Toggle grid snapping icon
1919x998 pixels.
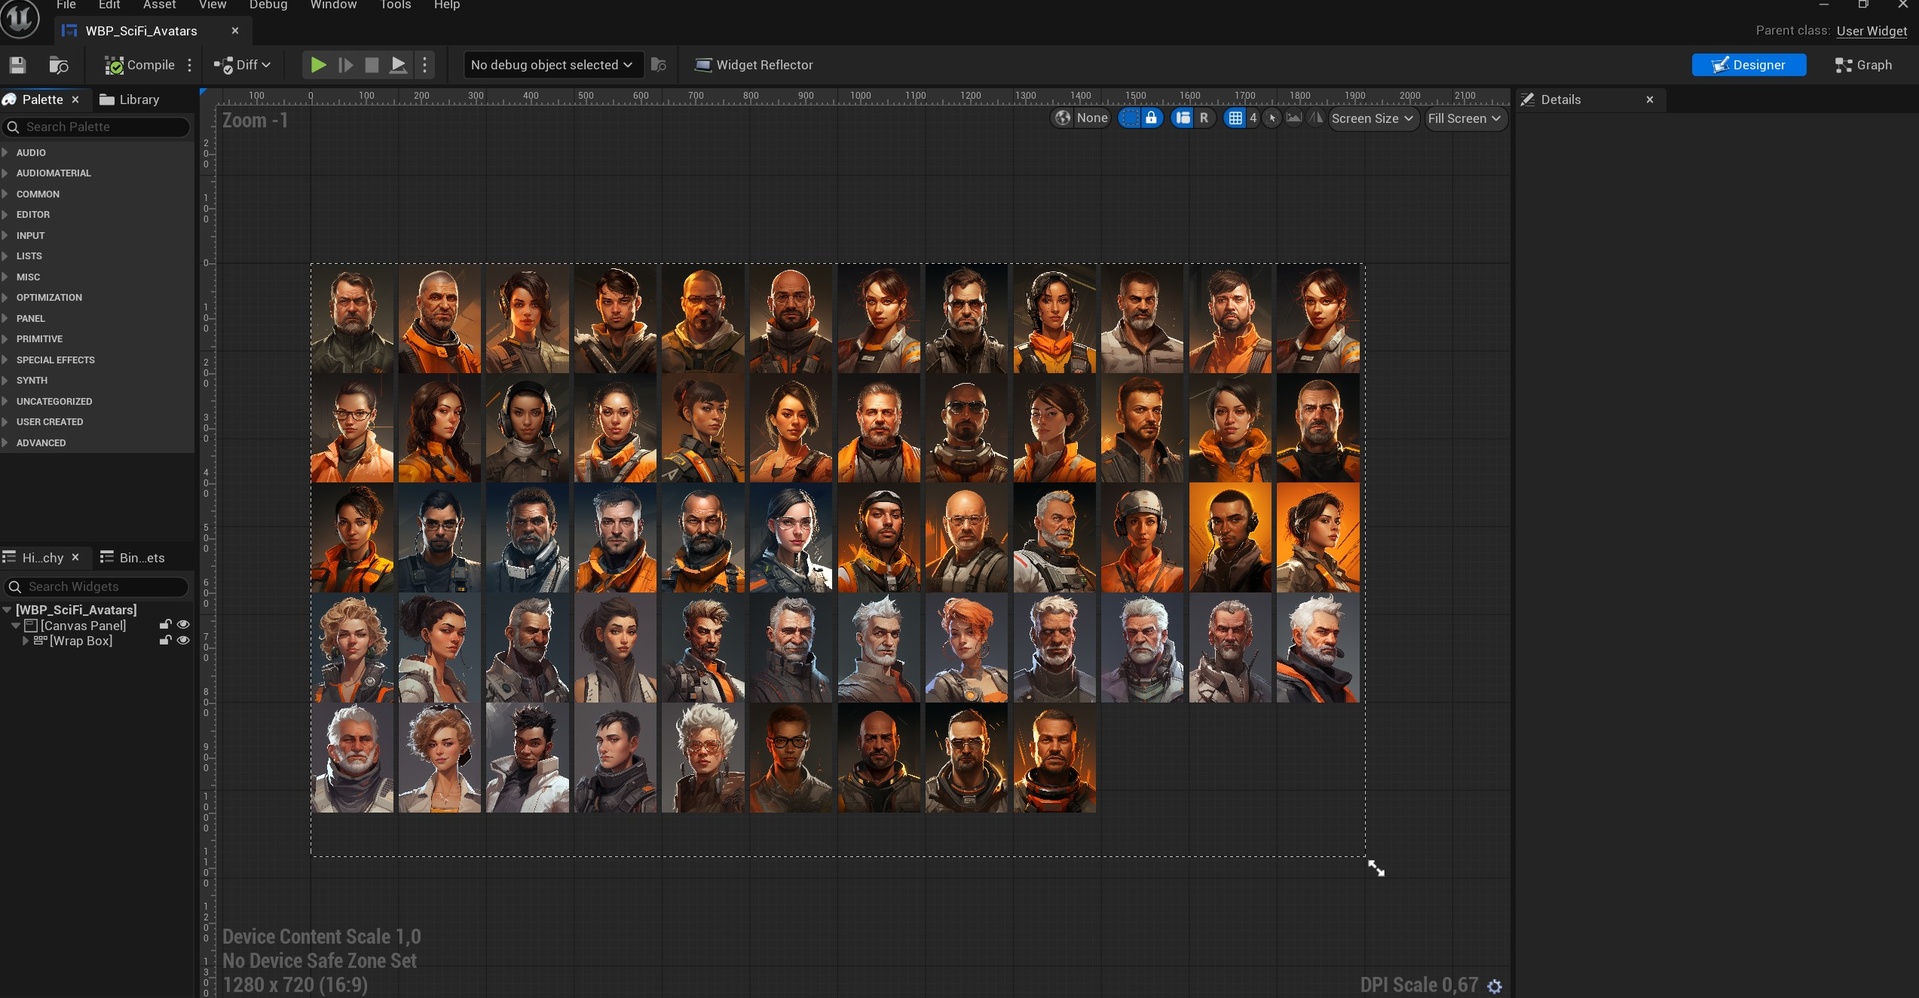click(x=1235, y=118)
